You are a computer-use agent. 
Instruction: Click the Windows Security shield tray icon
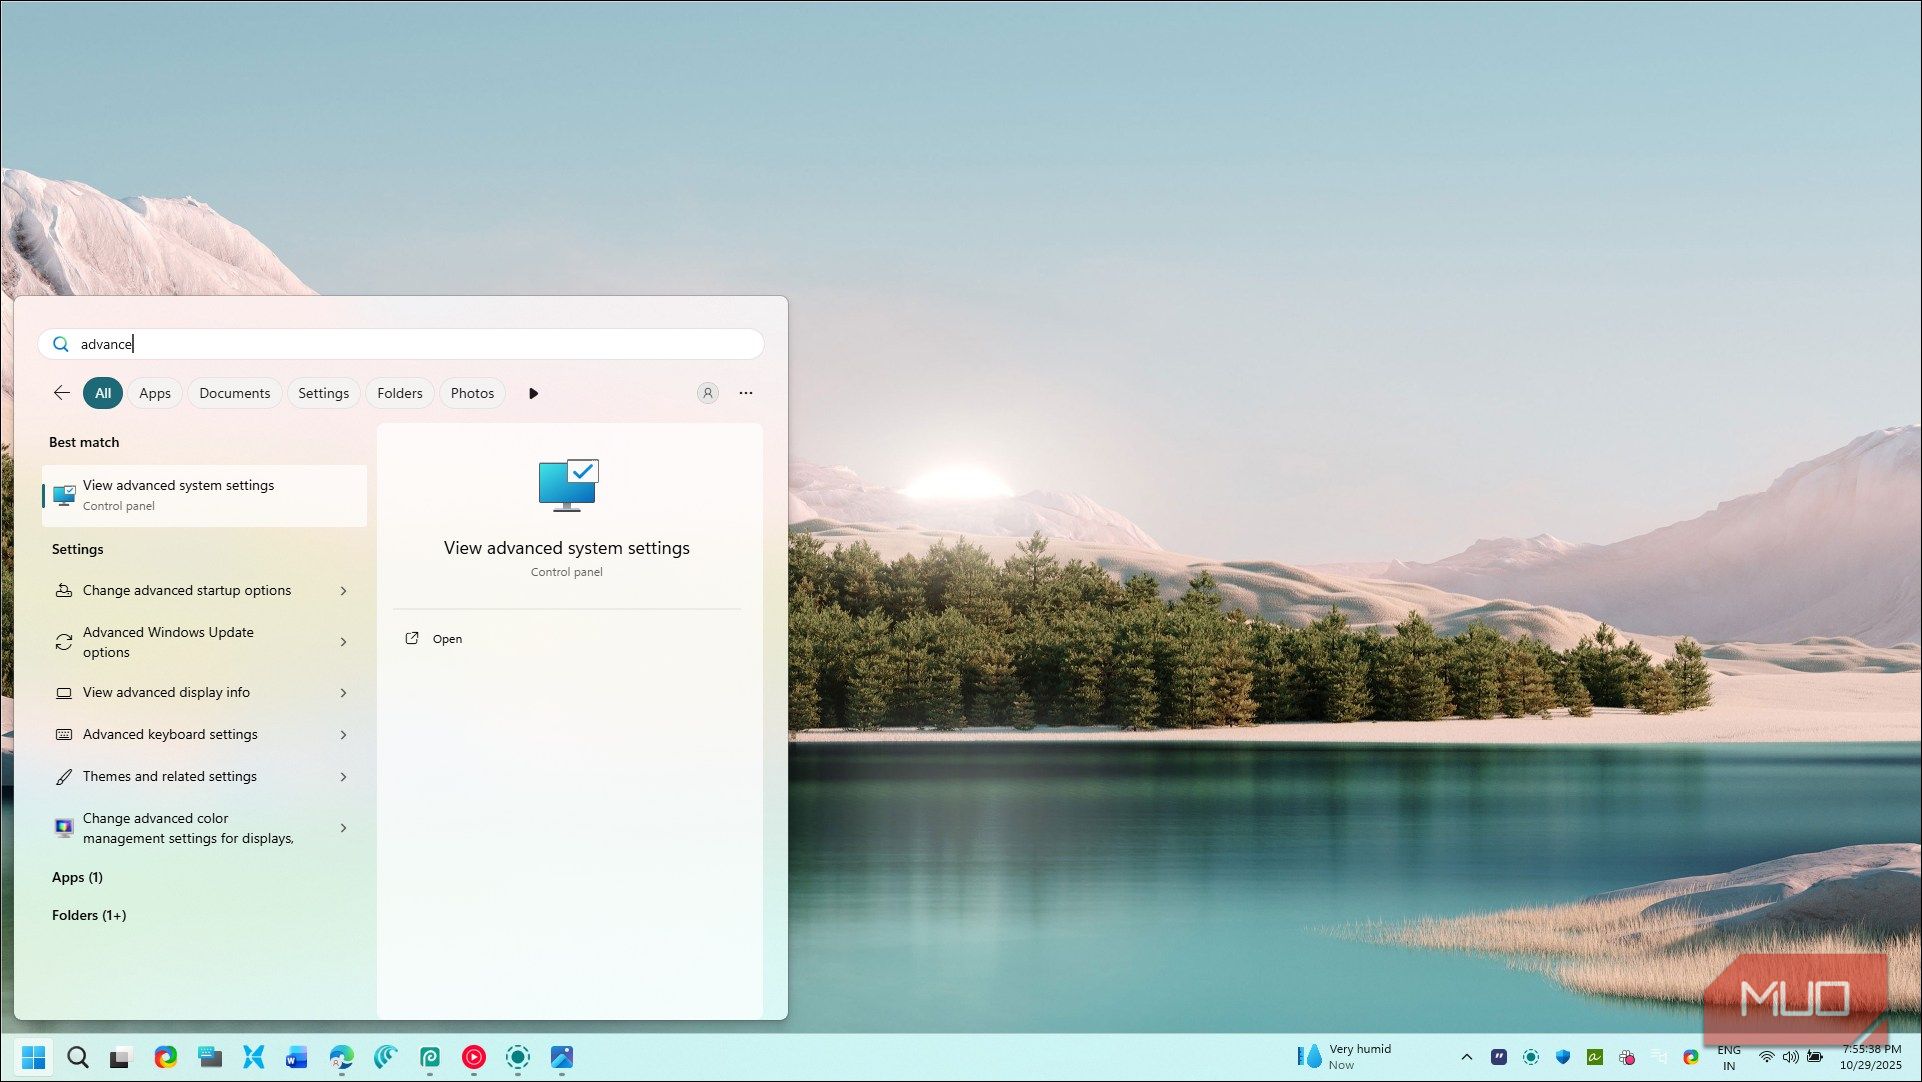[1563, 1057]
